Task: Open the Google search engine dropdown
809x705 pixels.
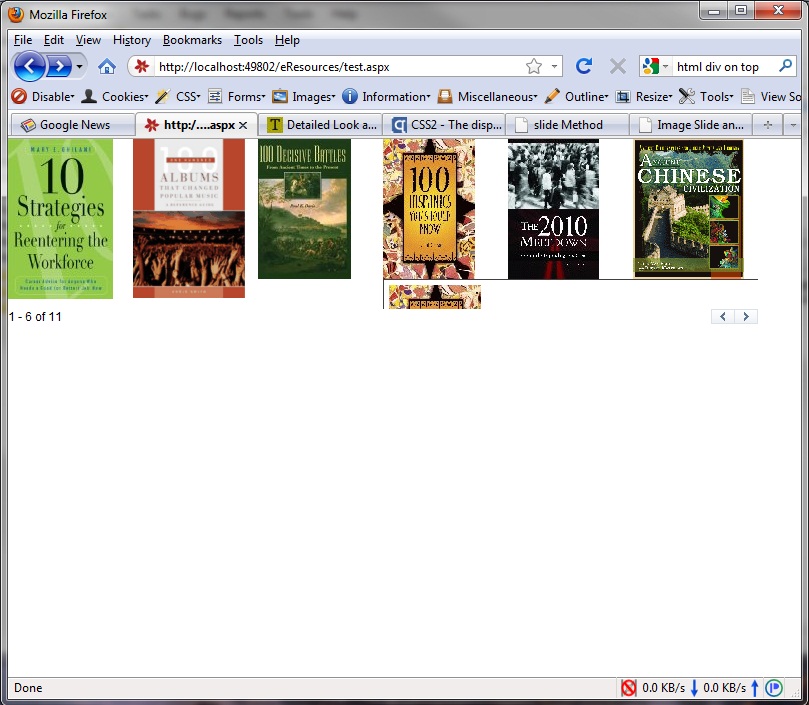Action: tap(655, 67)
